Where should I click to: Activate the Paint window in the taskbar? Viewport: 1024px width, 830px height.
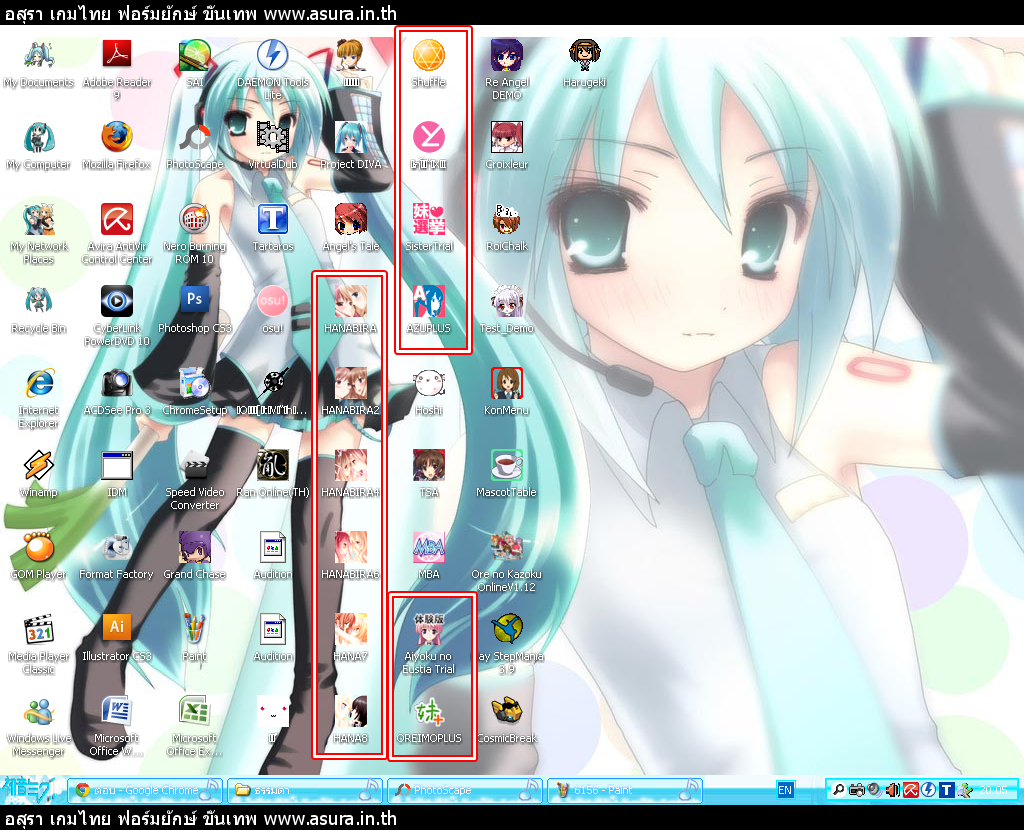[x=624, y=790]
